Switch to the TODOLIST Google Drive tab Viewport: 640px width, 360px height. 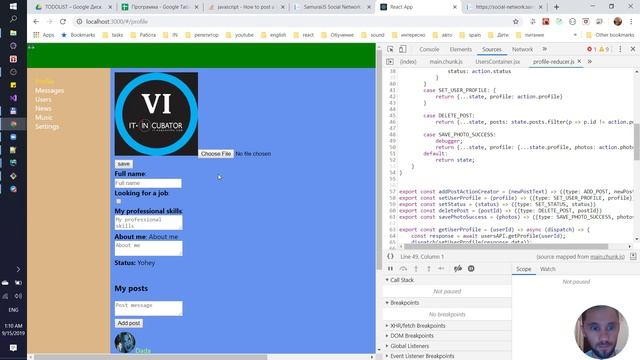74,7
